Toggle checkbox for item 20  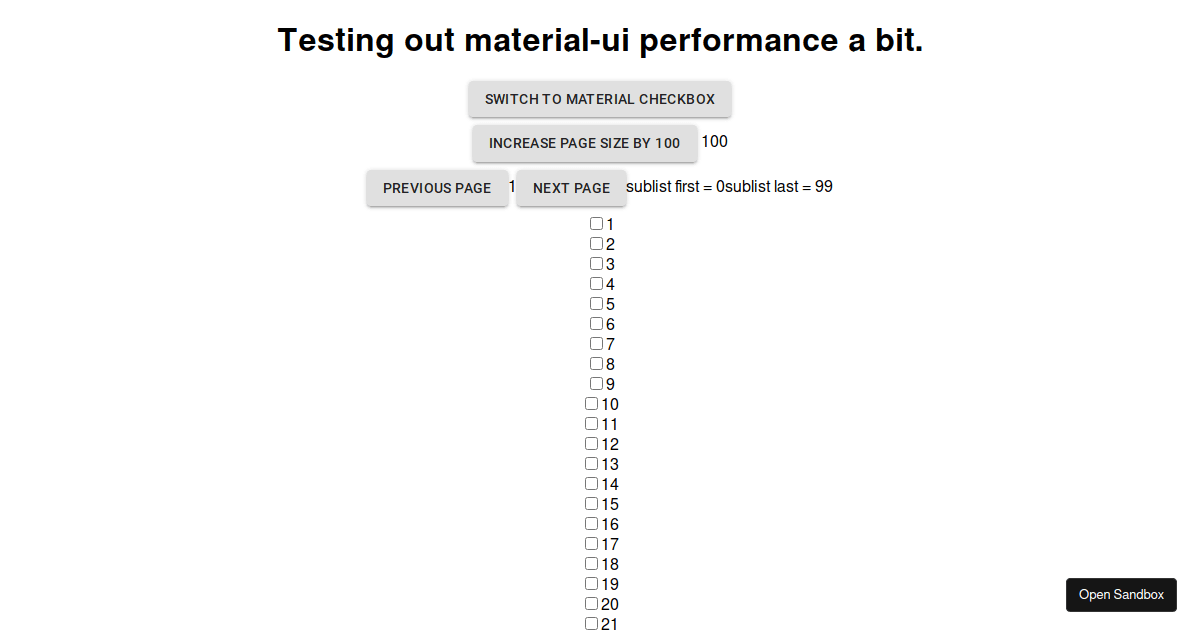pos(591,603)
